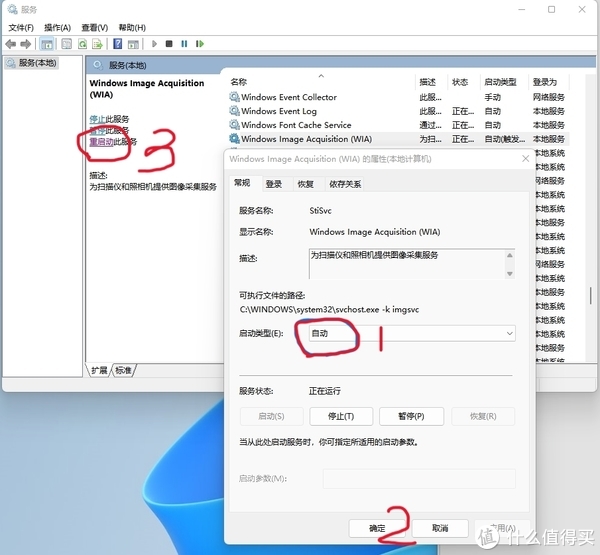600x555 pixels.
Task: Open the Help toolbar icon
Action: (117, 44)
